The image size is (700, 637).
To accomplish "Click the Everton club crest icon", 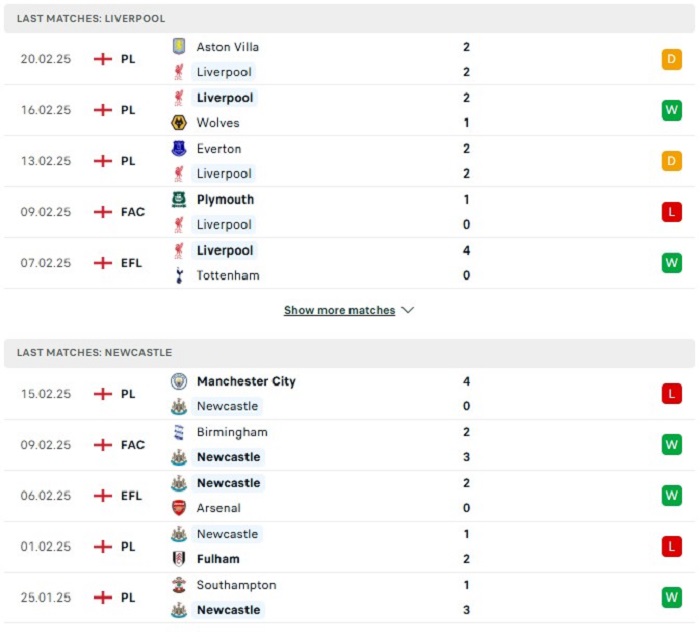I will pyautogui.click(x=179, y=148).
